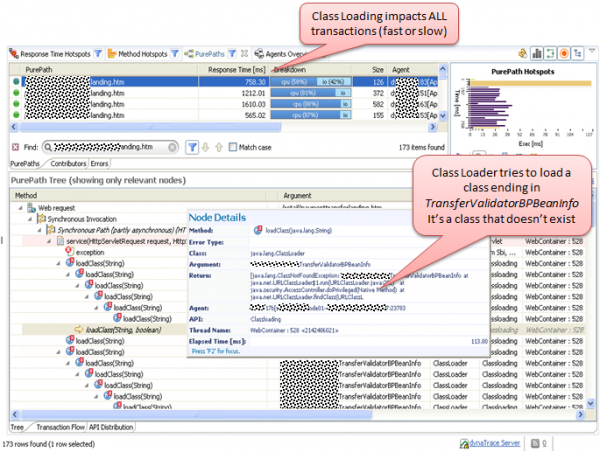Image resolution: width=600 pixels, height=452 pixels.
Task: Collapse the Web request node
Action: [x=20, y=208]
